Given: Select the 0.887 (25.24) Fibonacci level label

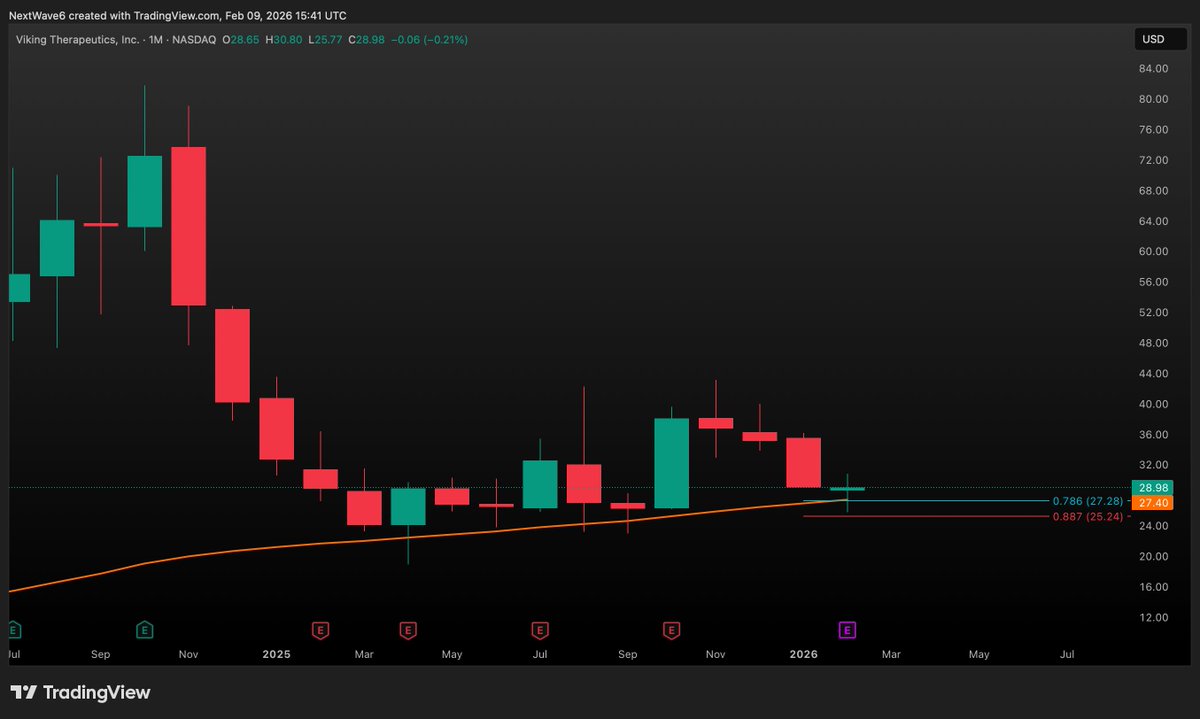Looking at the screenshot, I should tap(1089, 517).
